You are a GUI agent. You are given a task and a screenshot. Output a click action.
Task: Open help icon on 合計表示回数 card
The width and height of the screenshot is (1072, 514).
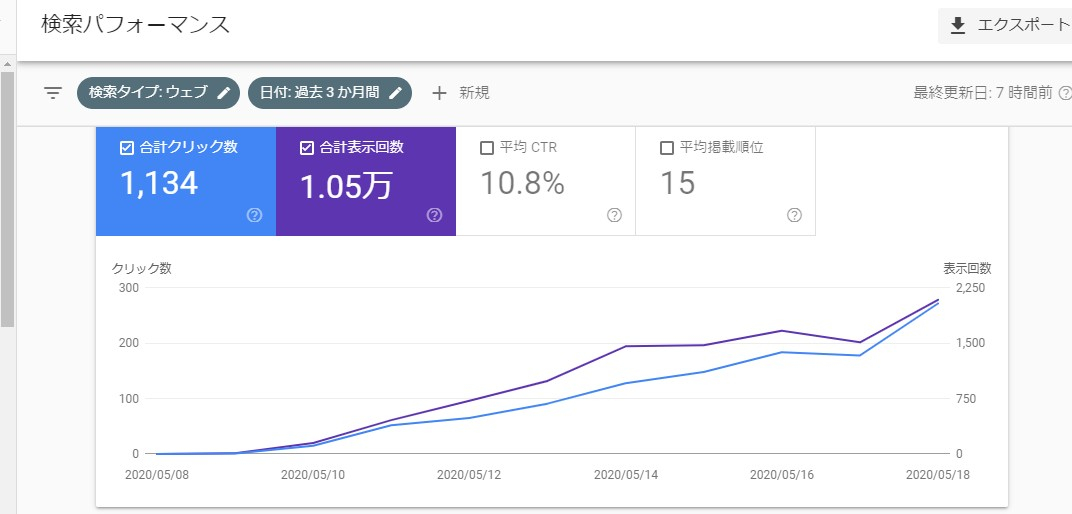coord(434,215)
